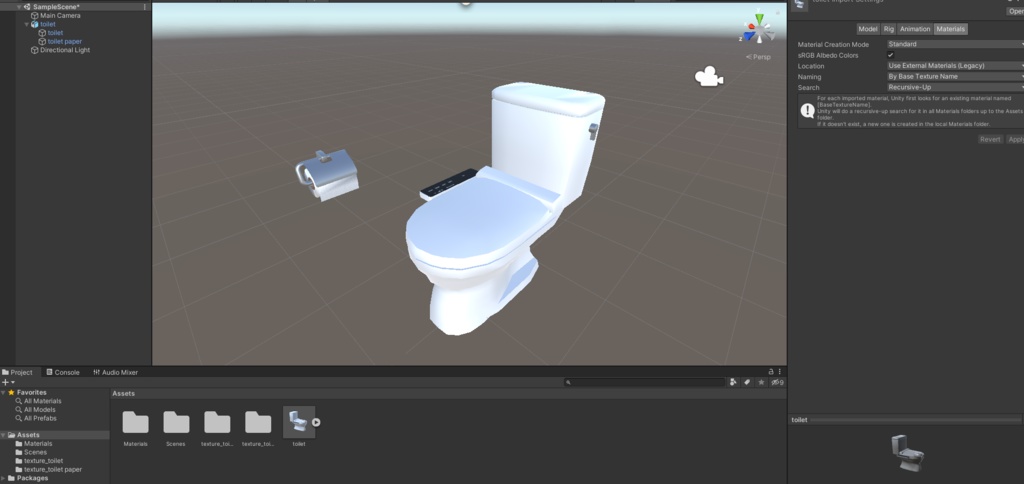The height and width of the screenshot is (484, 1024).
Task: Collapse the SampleScene hierarchy arrow
Action: click(19, 7)
